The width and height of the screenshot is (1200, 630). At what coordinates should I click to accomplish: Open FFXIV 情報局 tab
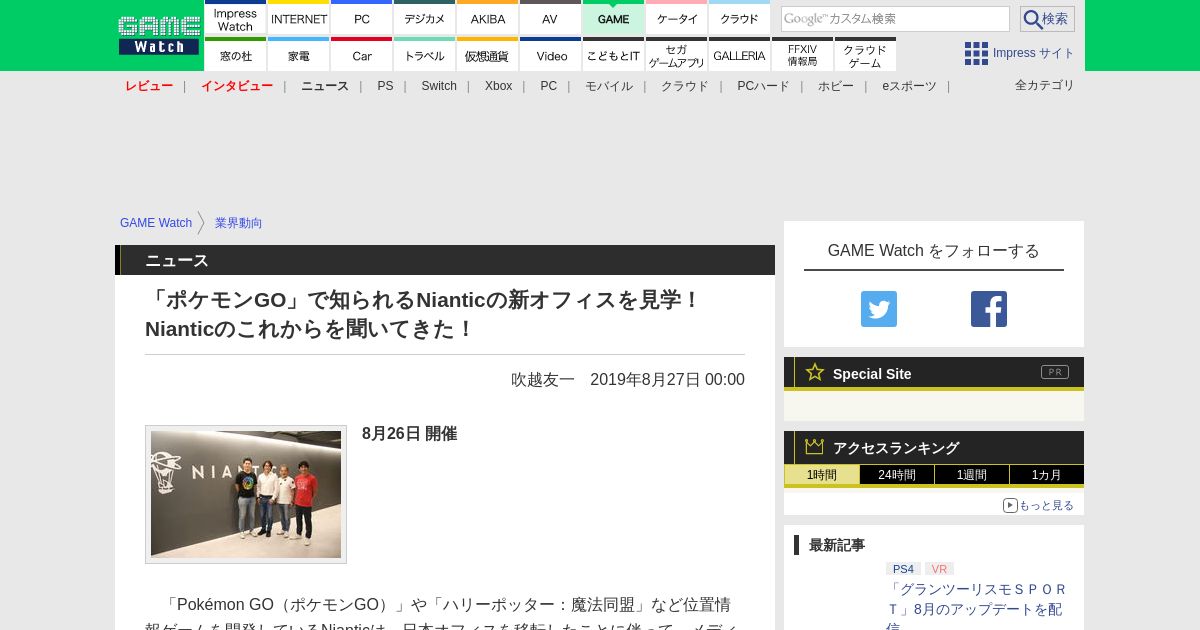[802, 55]
